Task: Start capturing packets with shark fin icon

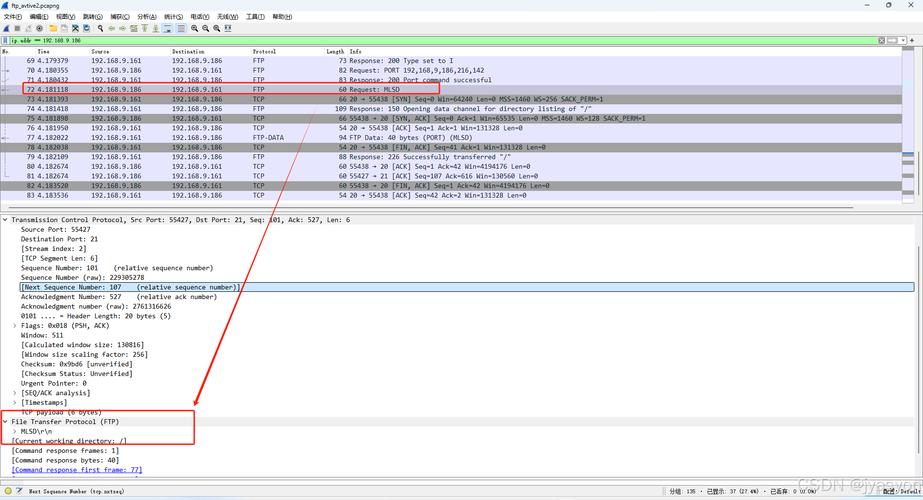Action: coord(6,28)
